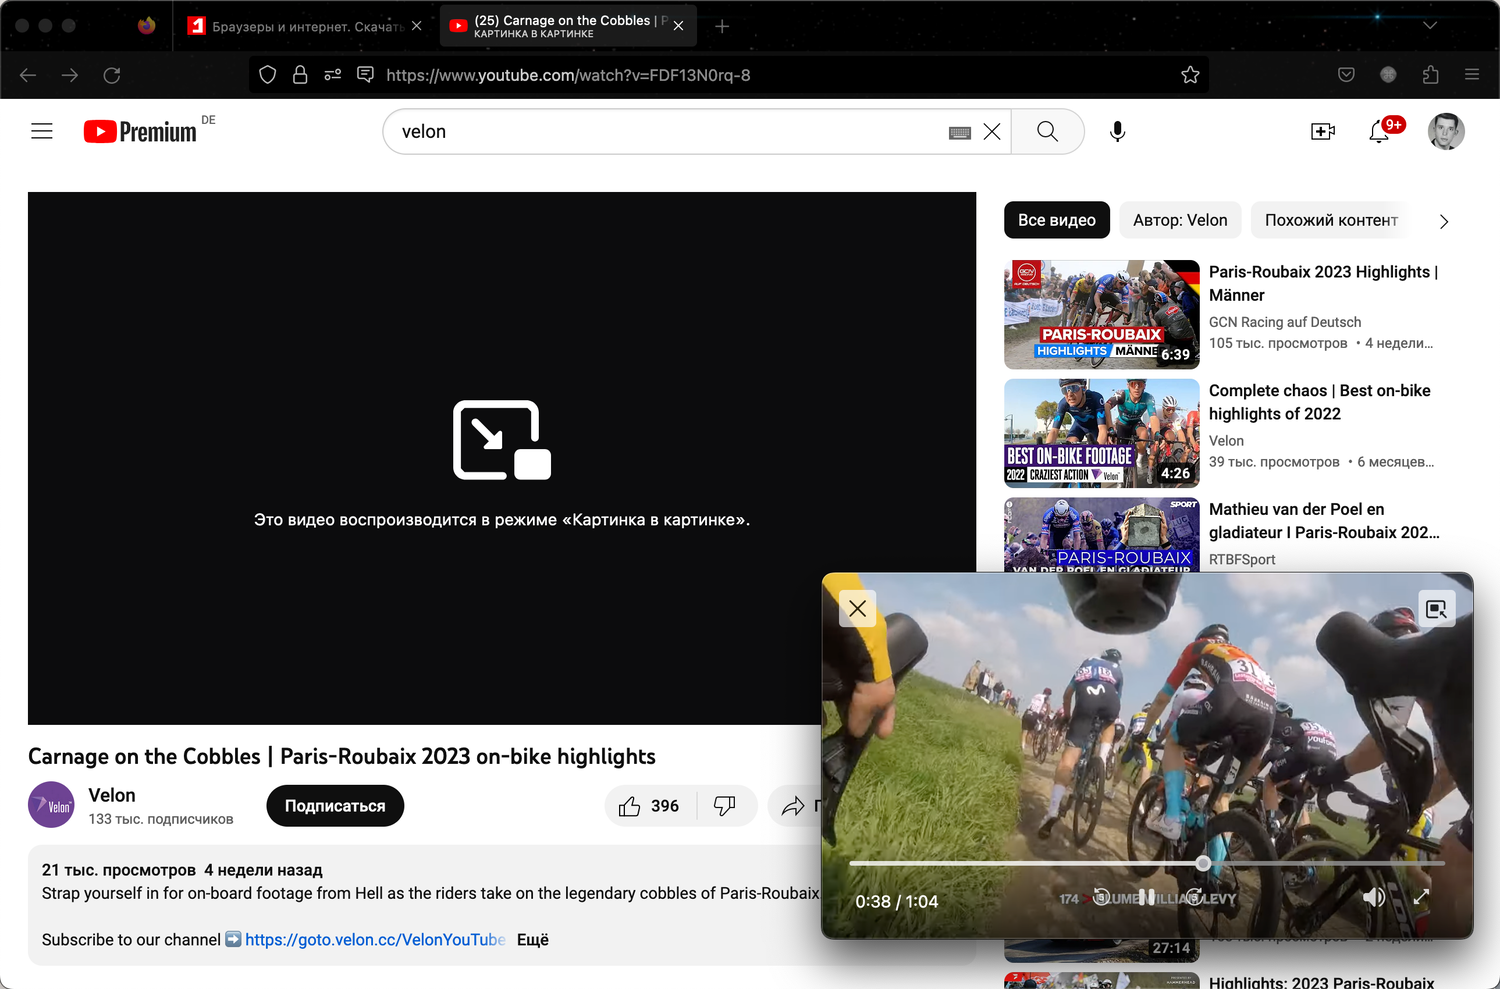Viewport: 1500px width, 989px height.
Task: Open Paris-Roubaix 2023 Highlights | Männer title
Action: coord(1324,283)
